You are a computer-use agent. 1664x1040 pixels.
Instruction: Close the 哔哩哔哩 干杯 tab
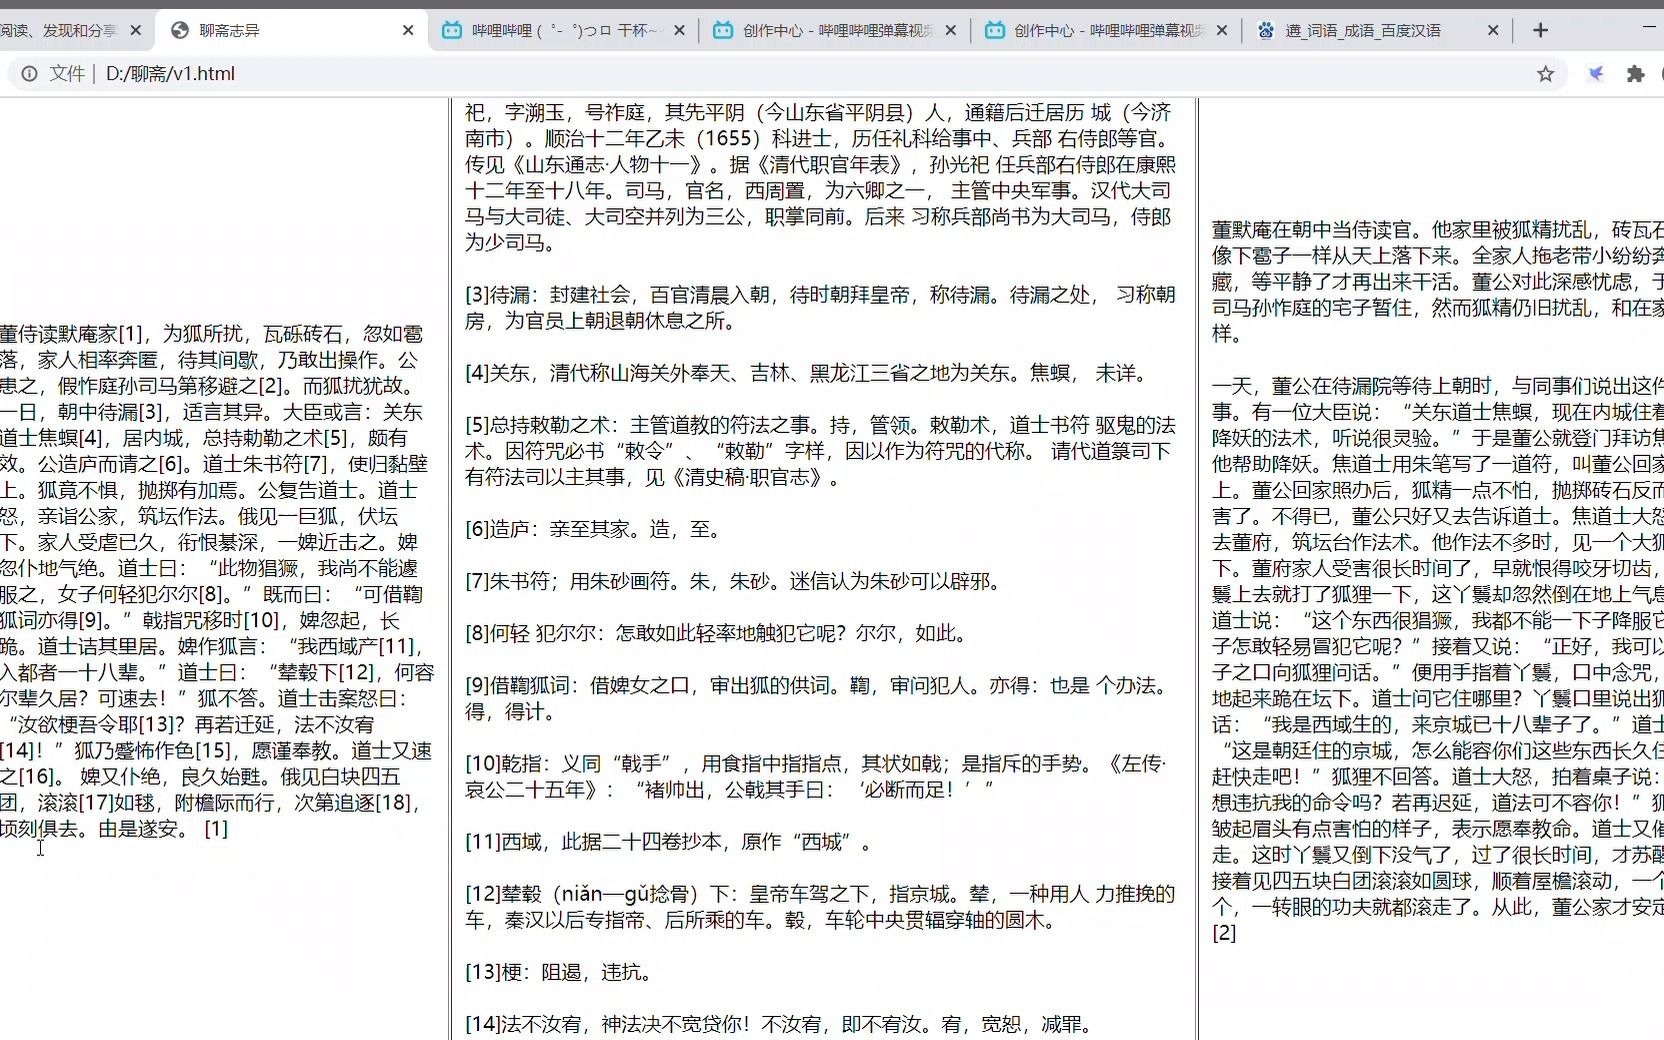pos(680,31)
